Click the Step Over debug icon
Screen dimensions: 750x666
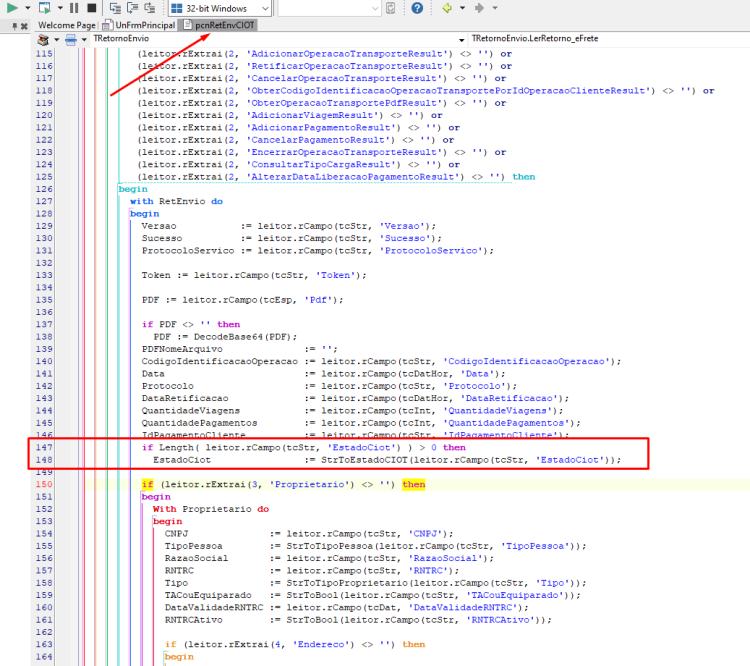(x=132, y=8)
